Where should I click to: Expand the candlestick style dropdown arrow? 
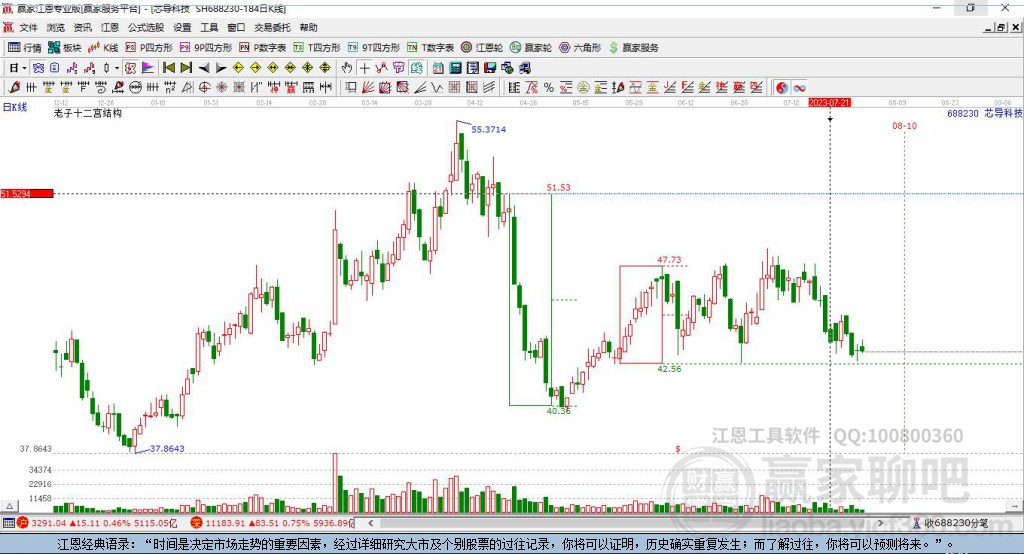point(117,68)
